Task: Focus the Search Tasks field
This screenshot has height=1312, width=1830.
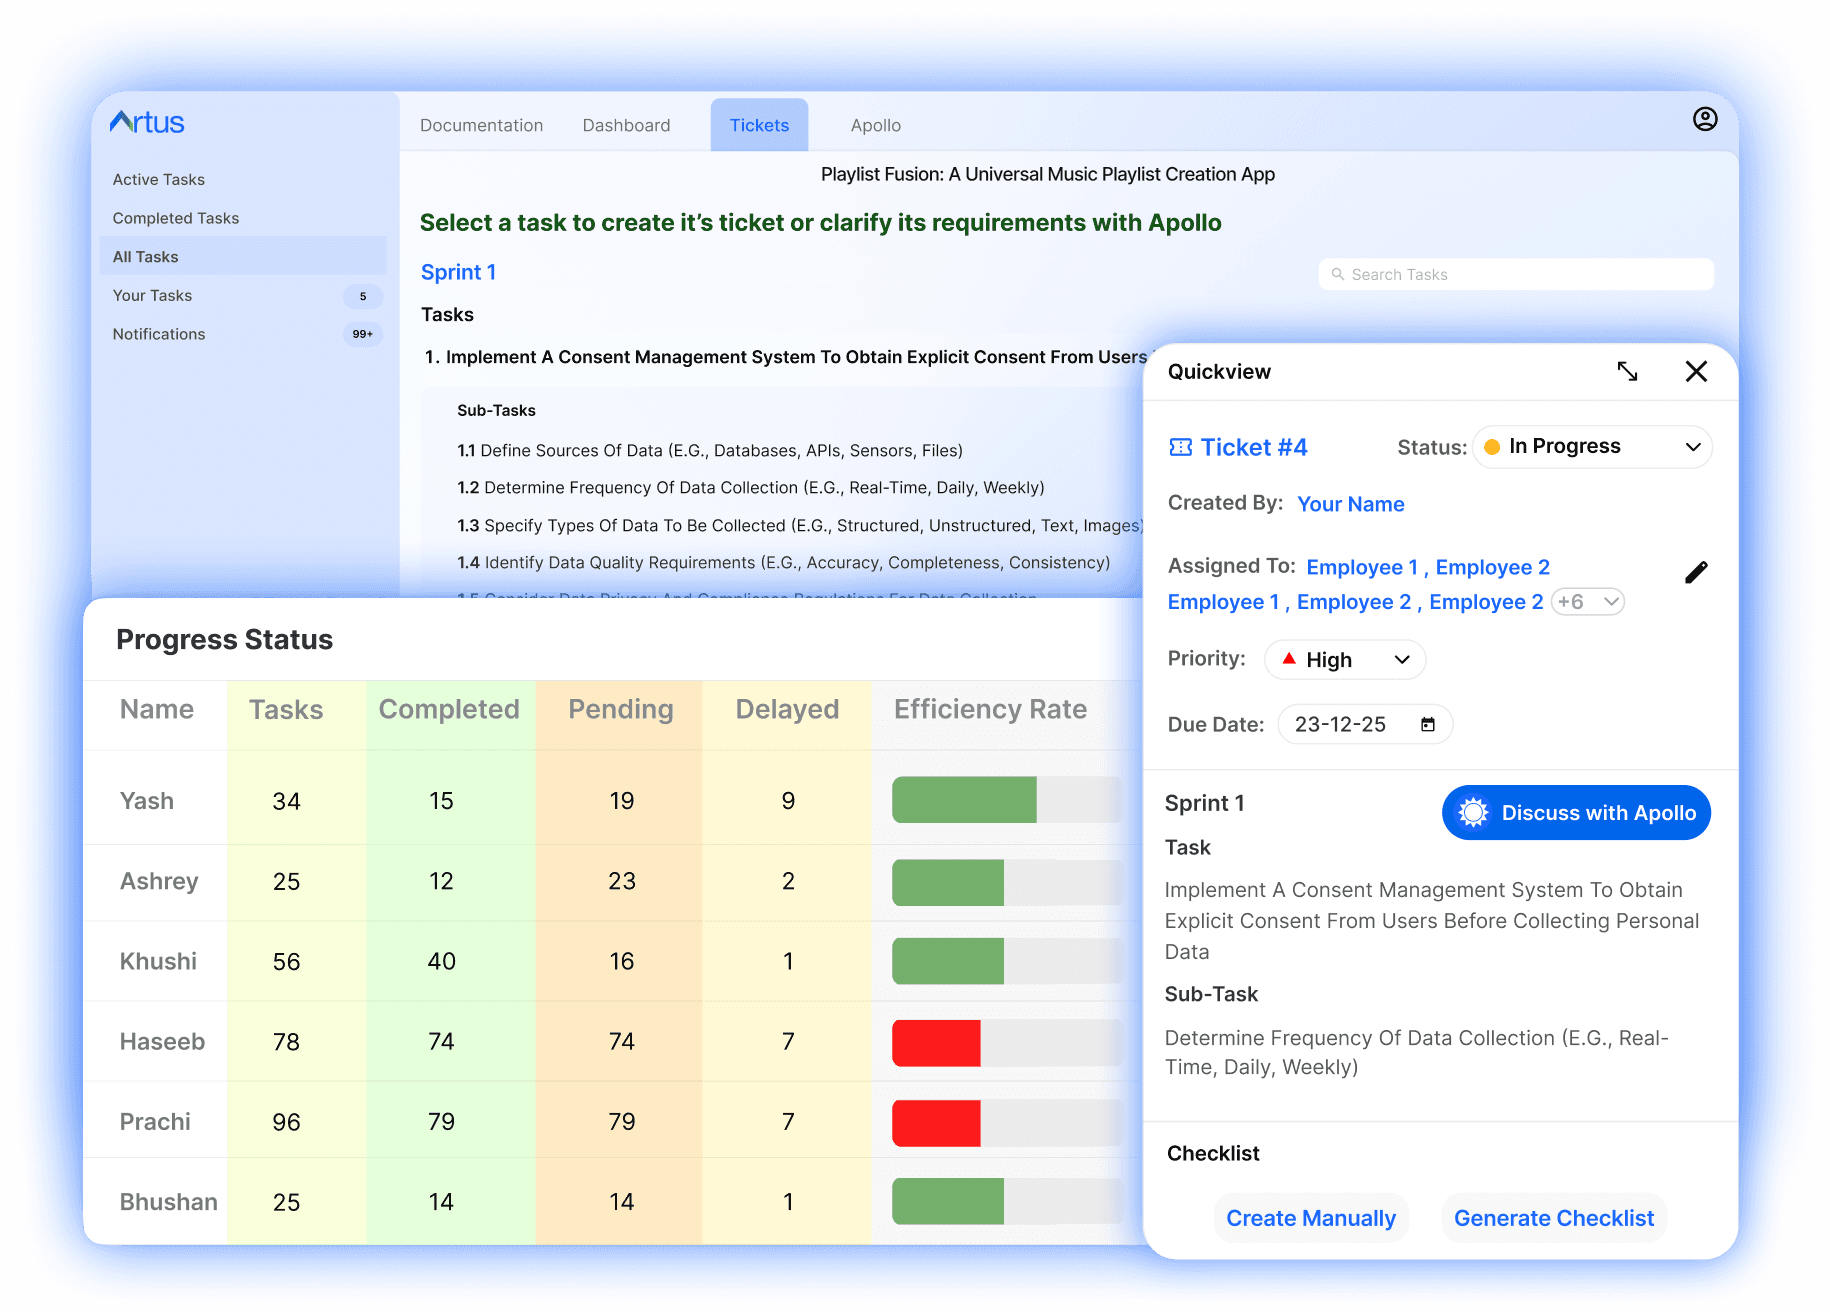Action: [x=1516, y=274]
